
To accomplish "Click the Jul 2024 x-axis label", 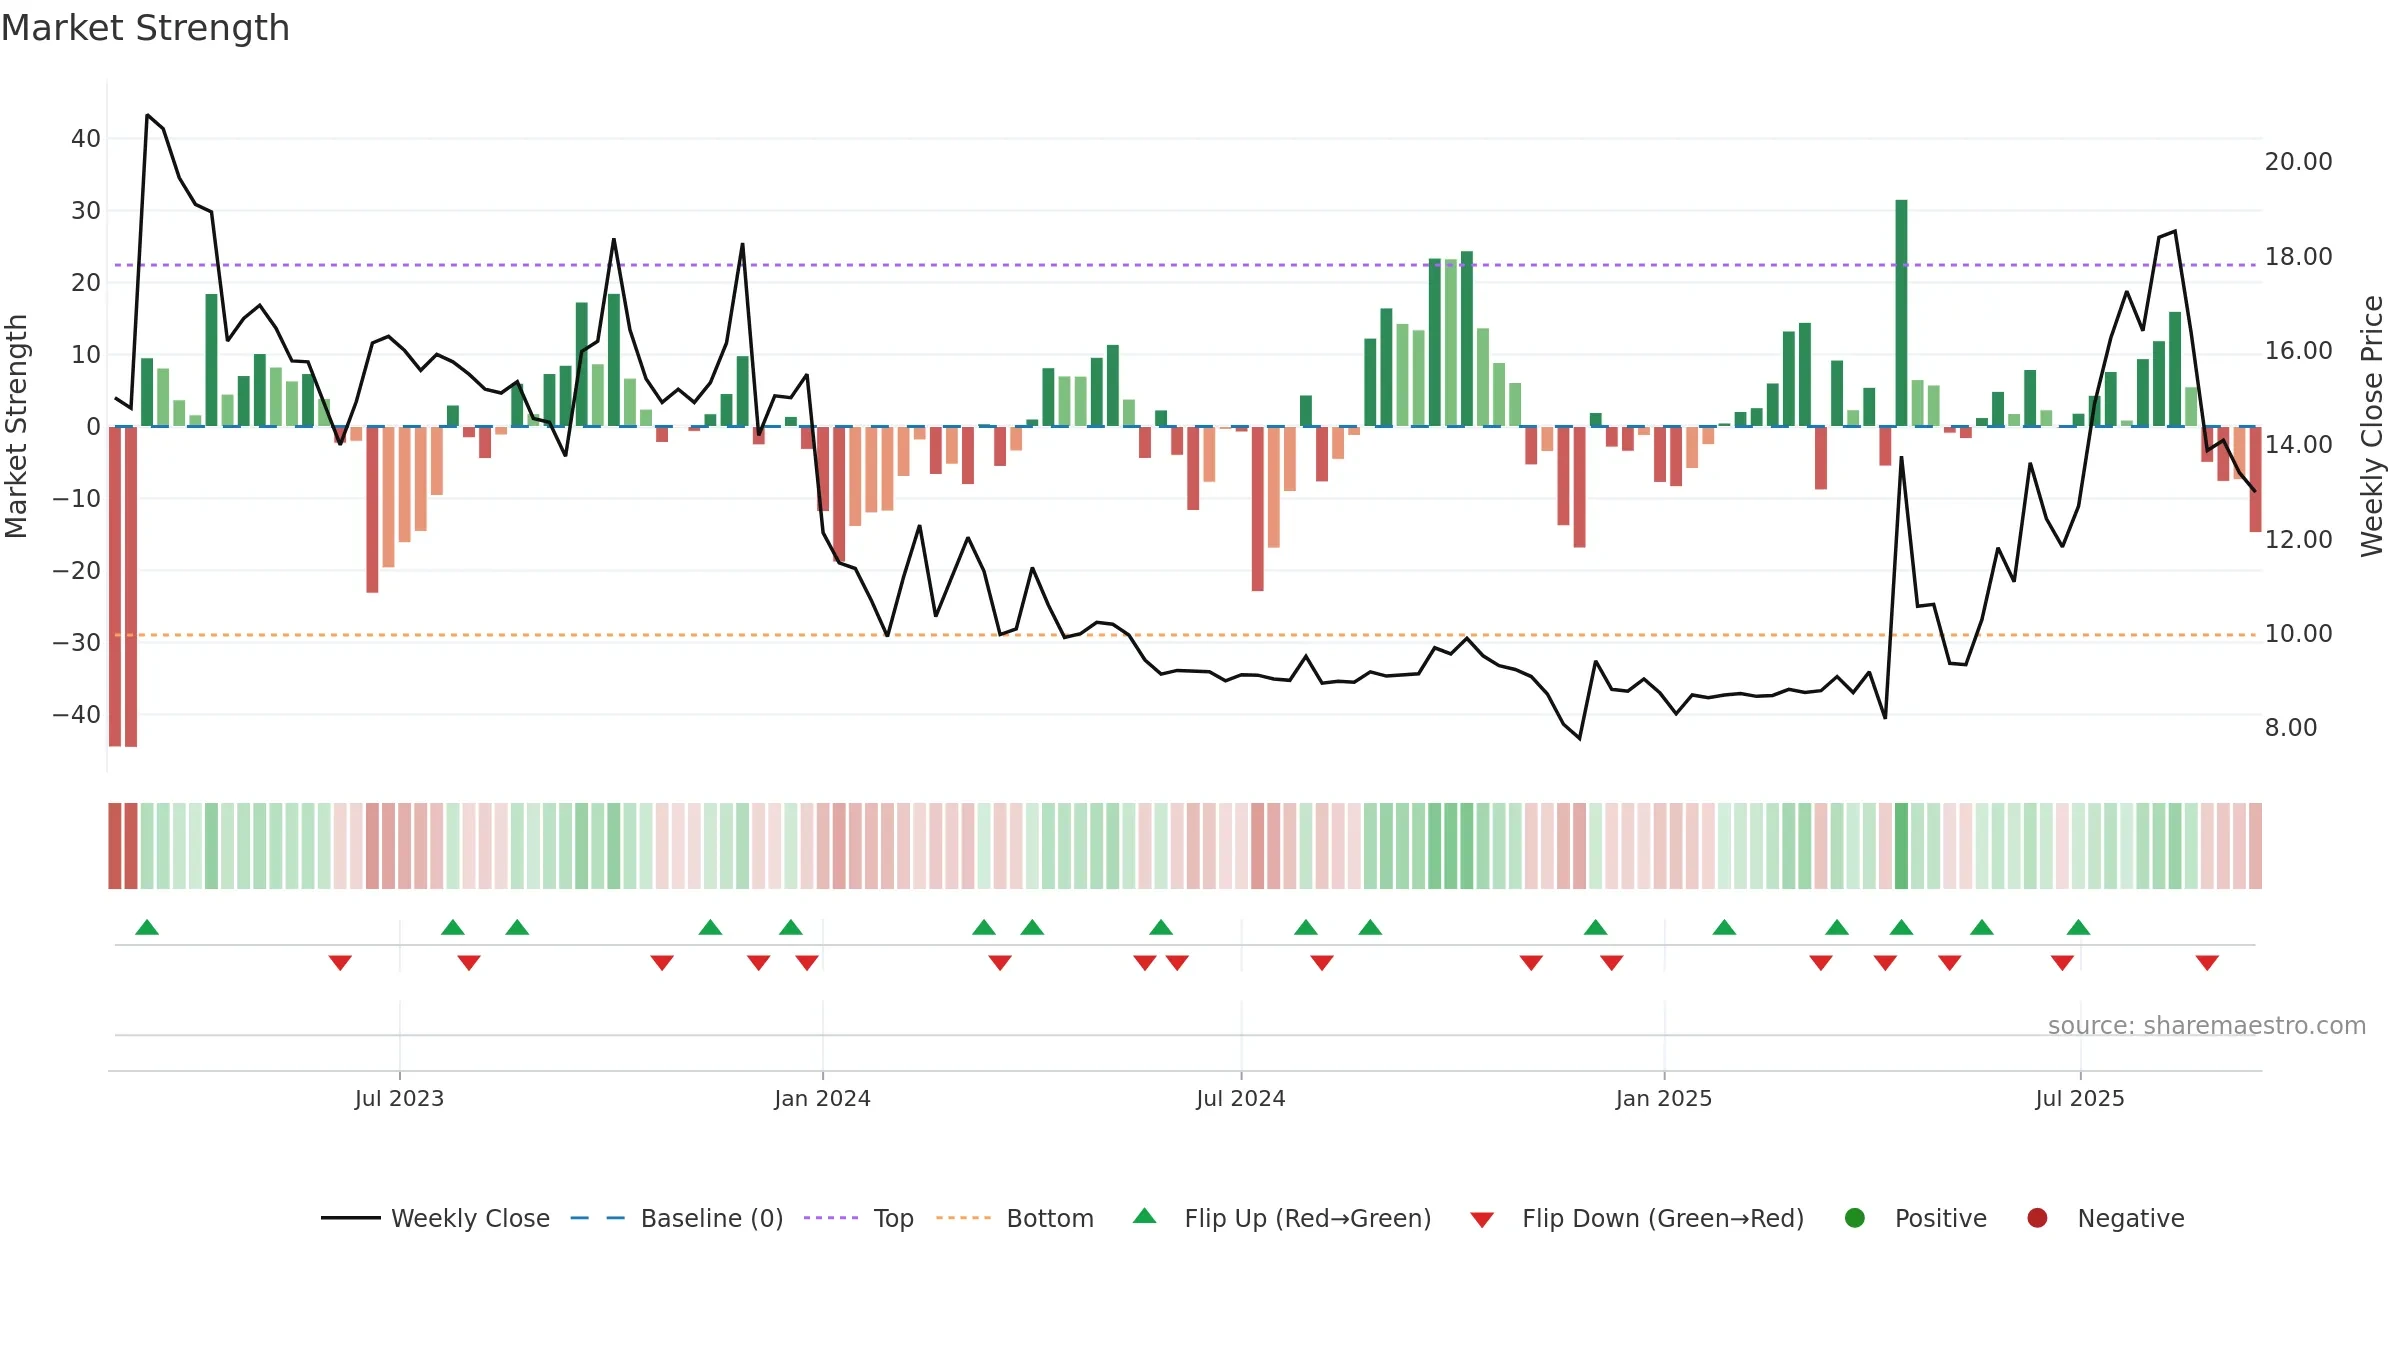I will coord(1241,1098).
